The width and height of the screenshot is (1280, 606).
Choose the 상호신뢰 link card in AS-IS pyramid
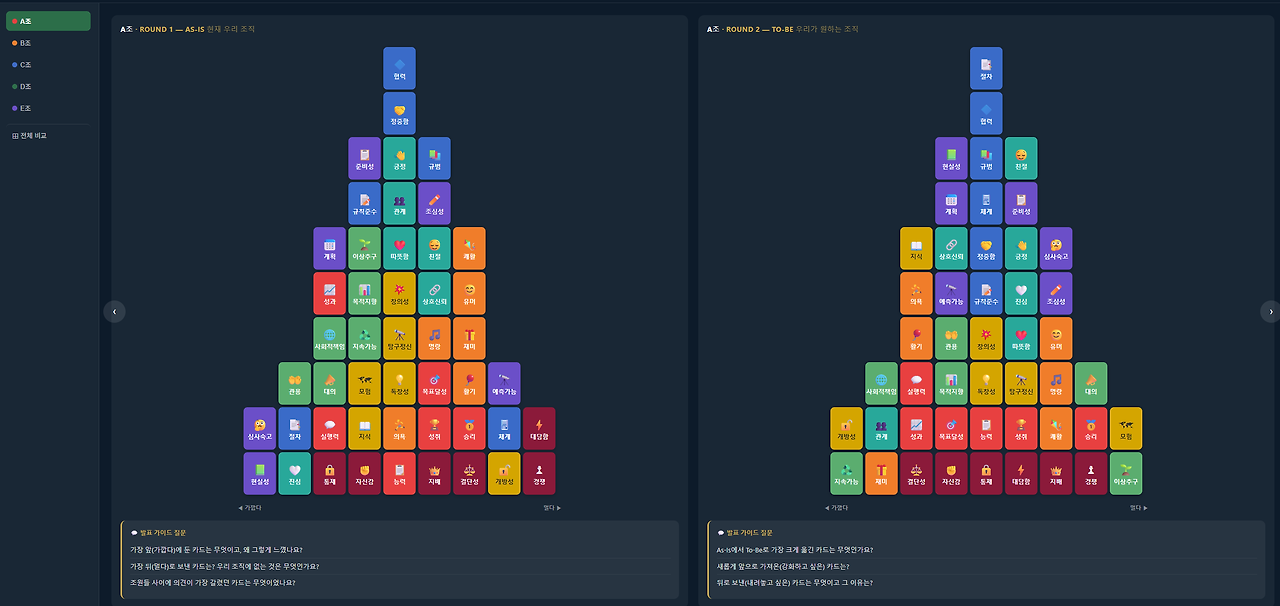[434, 293]
